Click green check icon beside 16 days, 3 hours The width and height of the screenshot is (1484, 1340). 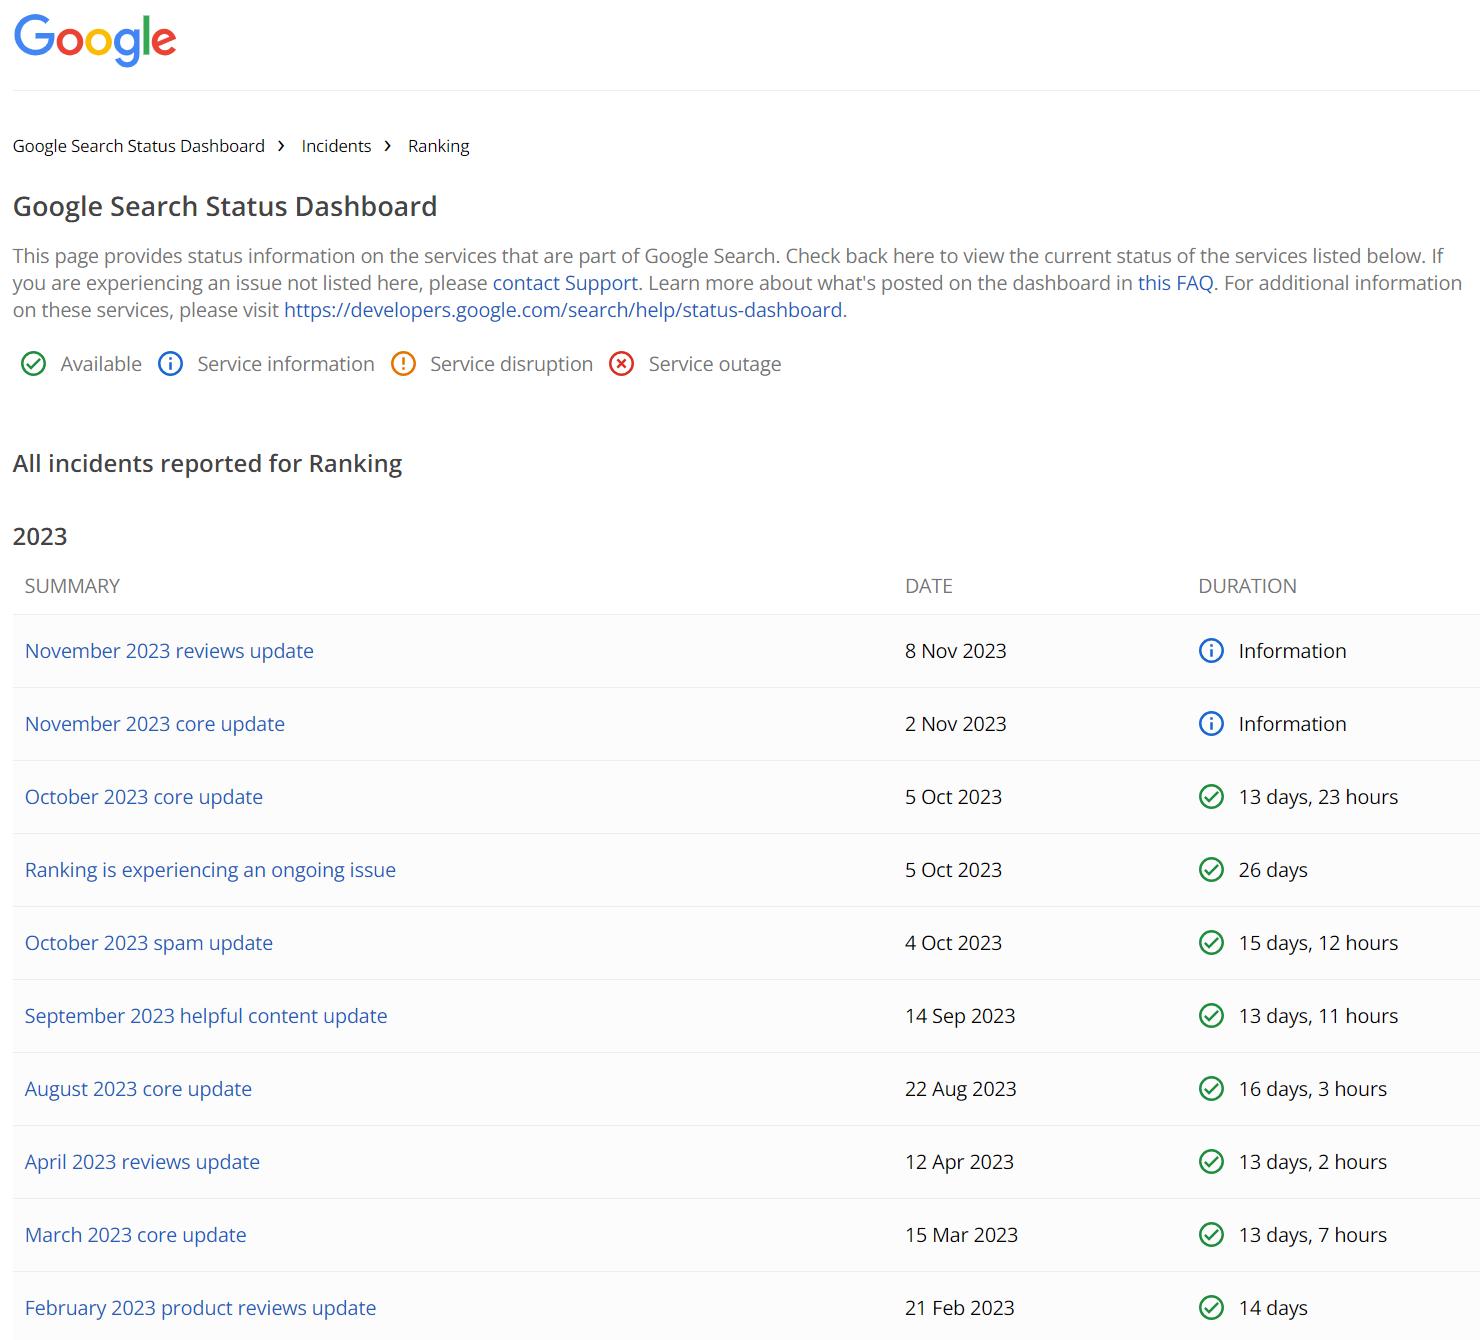pos(1211,1089)
